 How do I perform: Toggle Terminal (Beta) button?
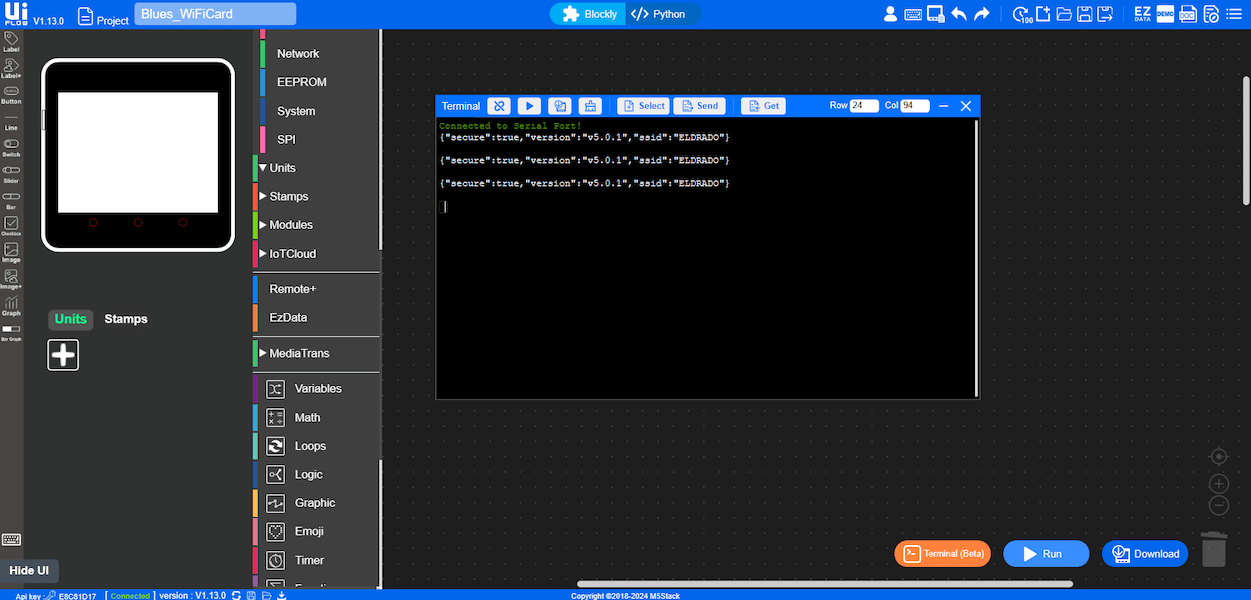942,554
